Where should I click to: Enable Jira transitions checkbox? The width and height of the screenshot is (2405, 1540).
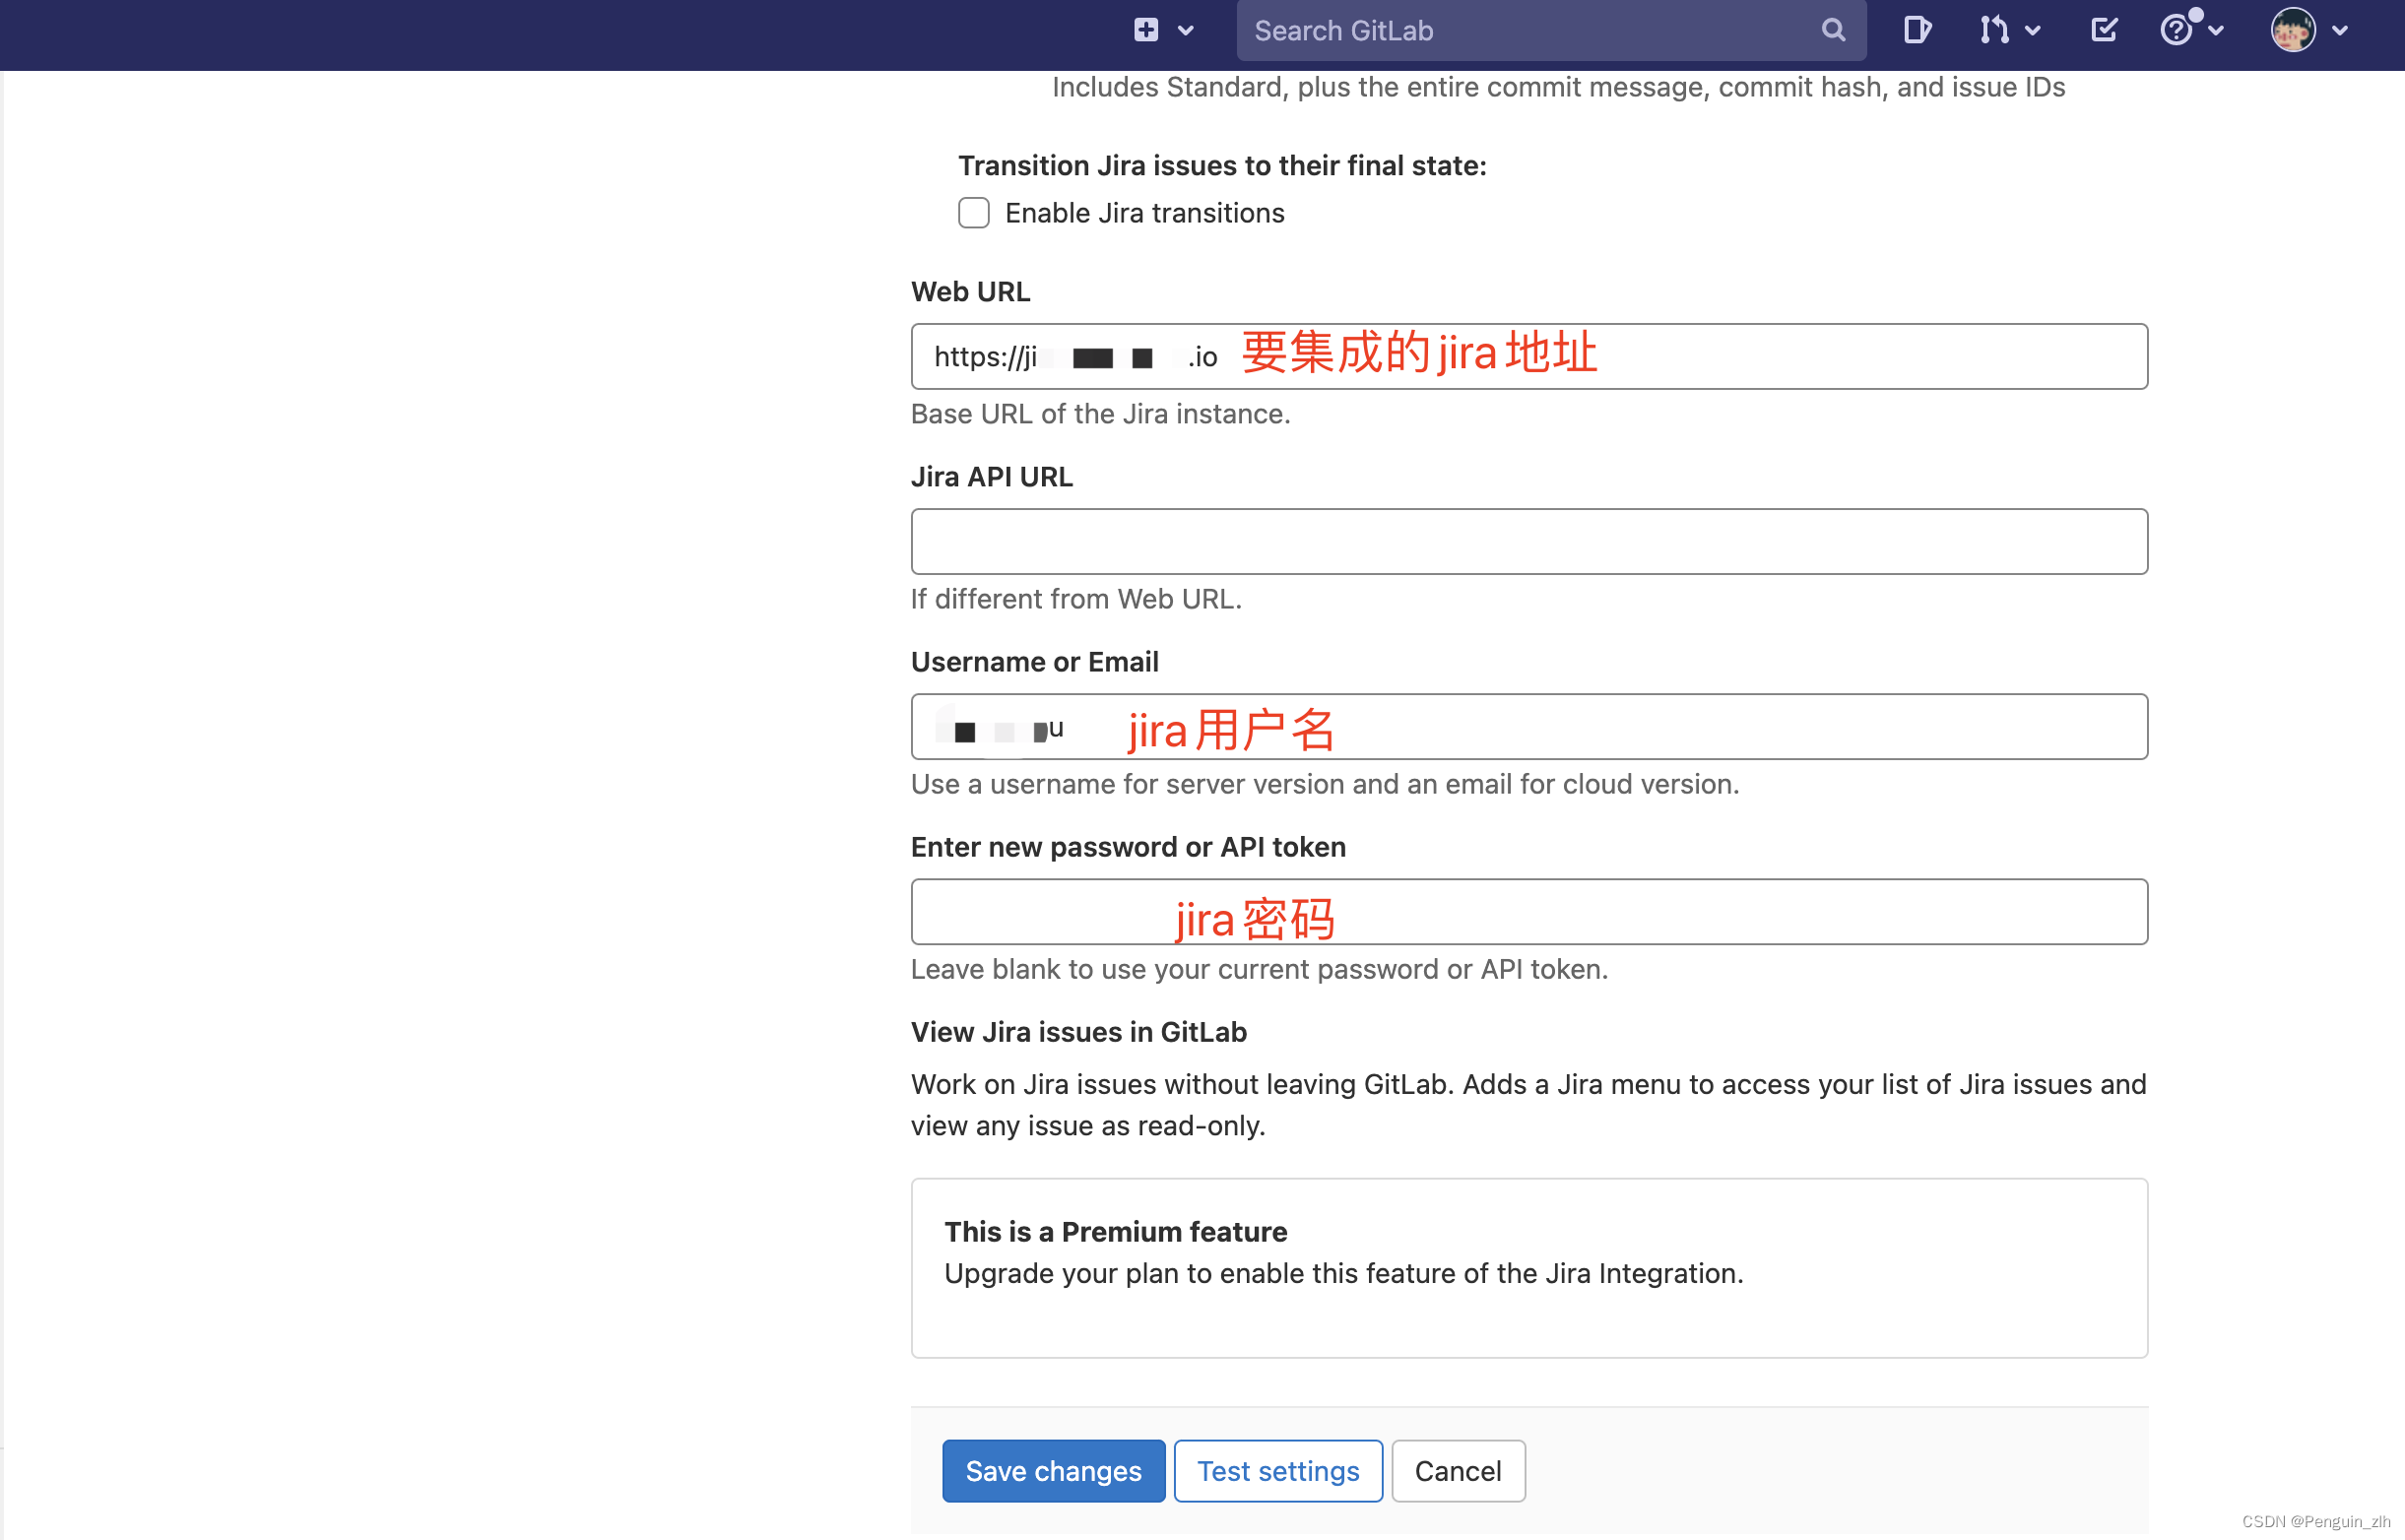(x=973, y=213)
